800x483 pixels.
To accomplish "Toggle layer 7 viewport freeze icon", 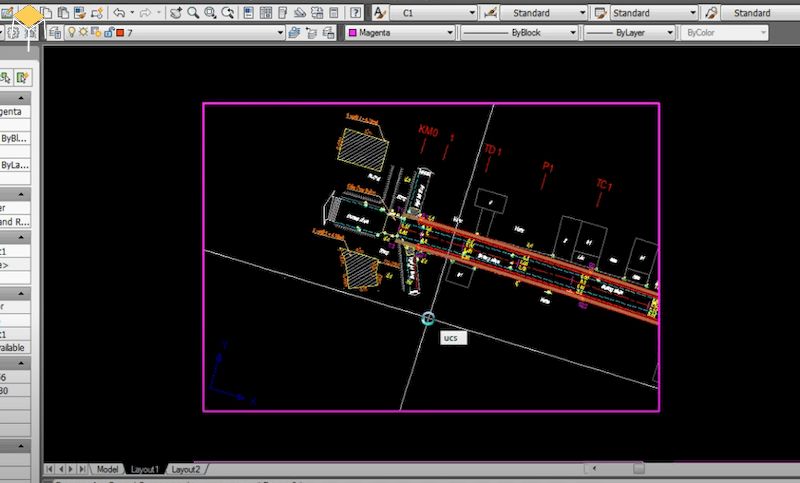I will point(96,32).
